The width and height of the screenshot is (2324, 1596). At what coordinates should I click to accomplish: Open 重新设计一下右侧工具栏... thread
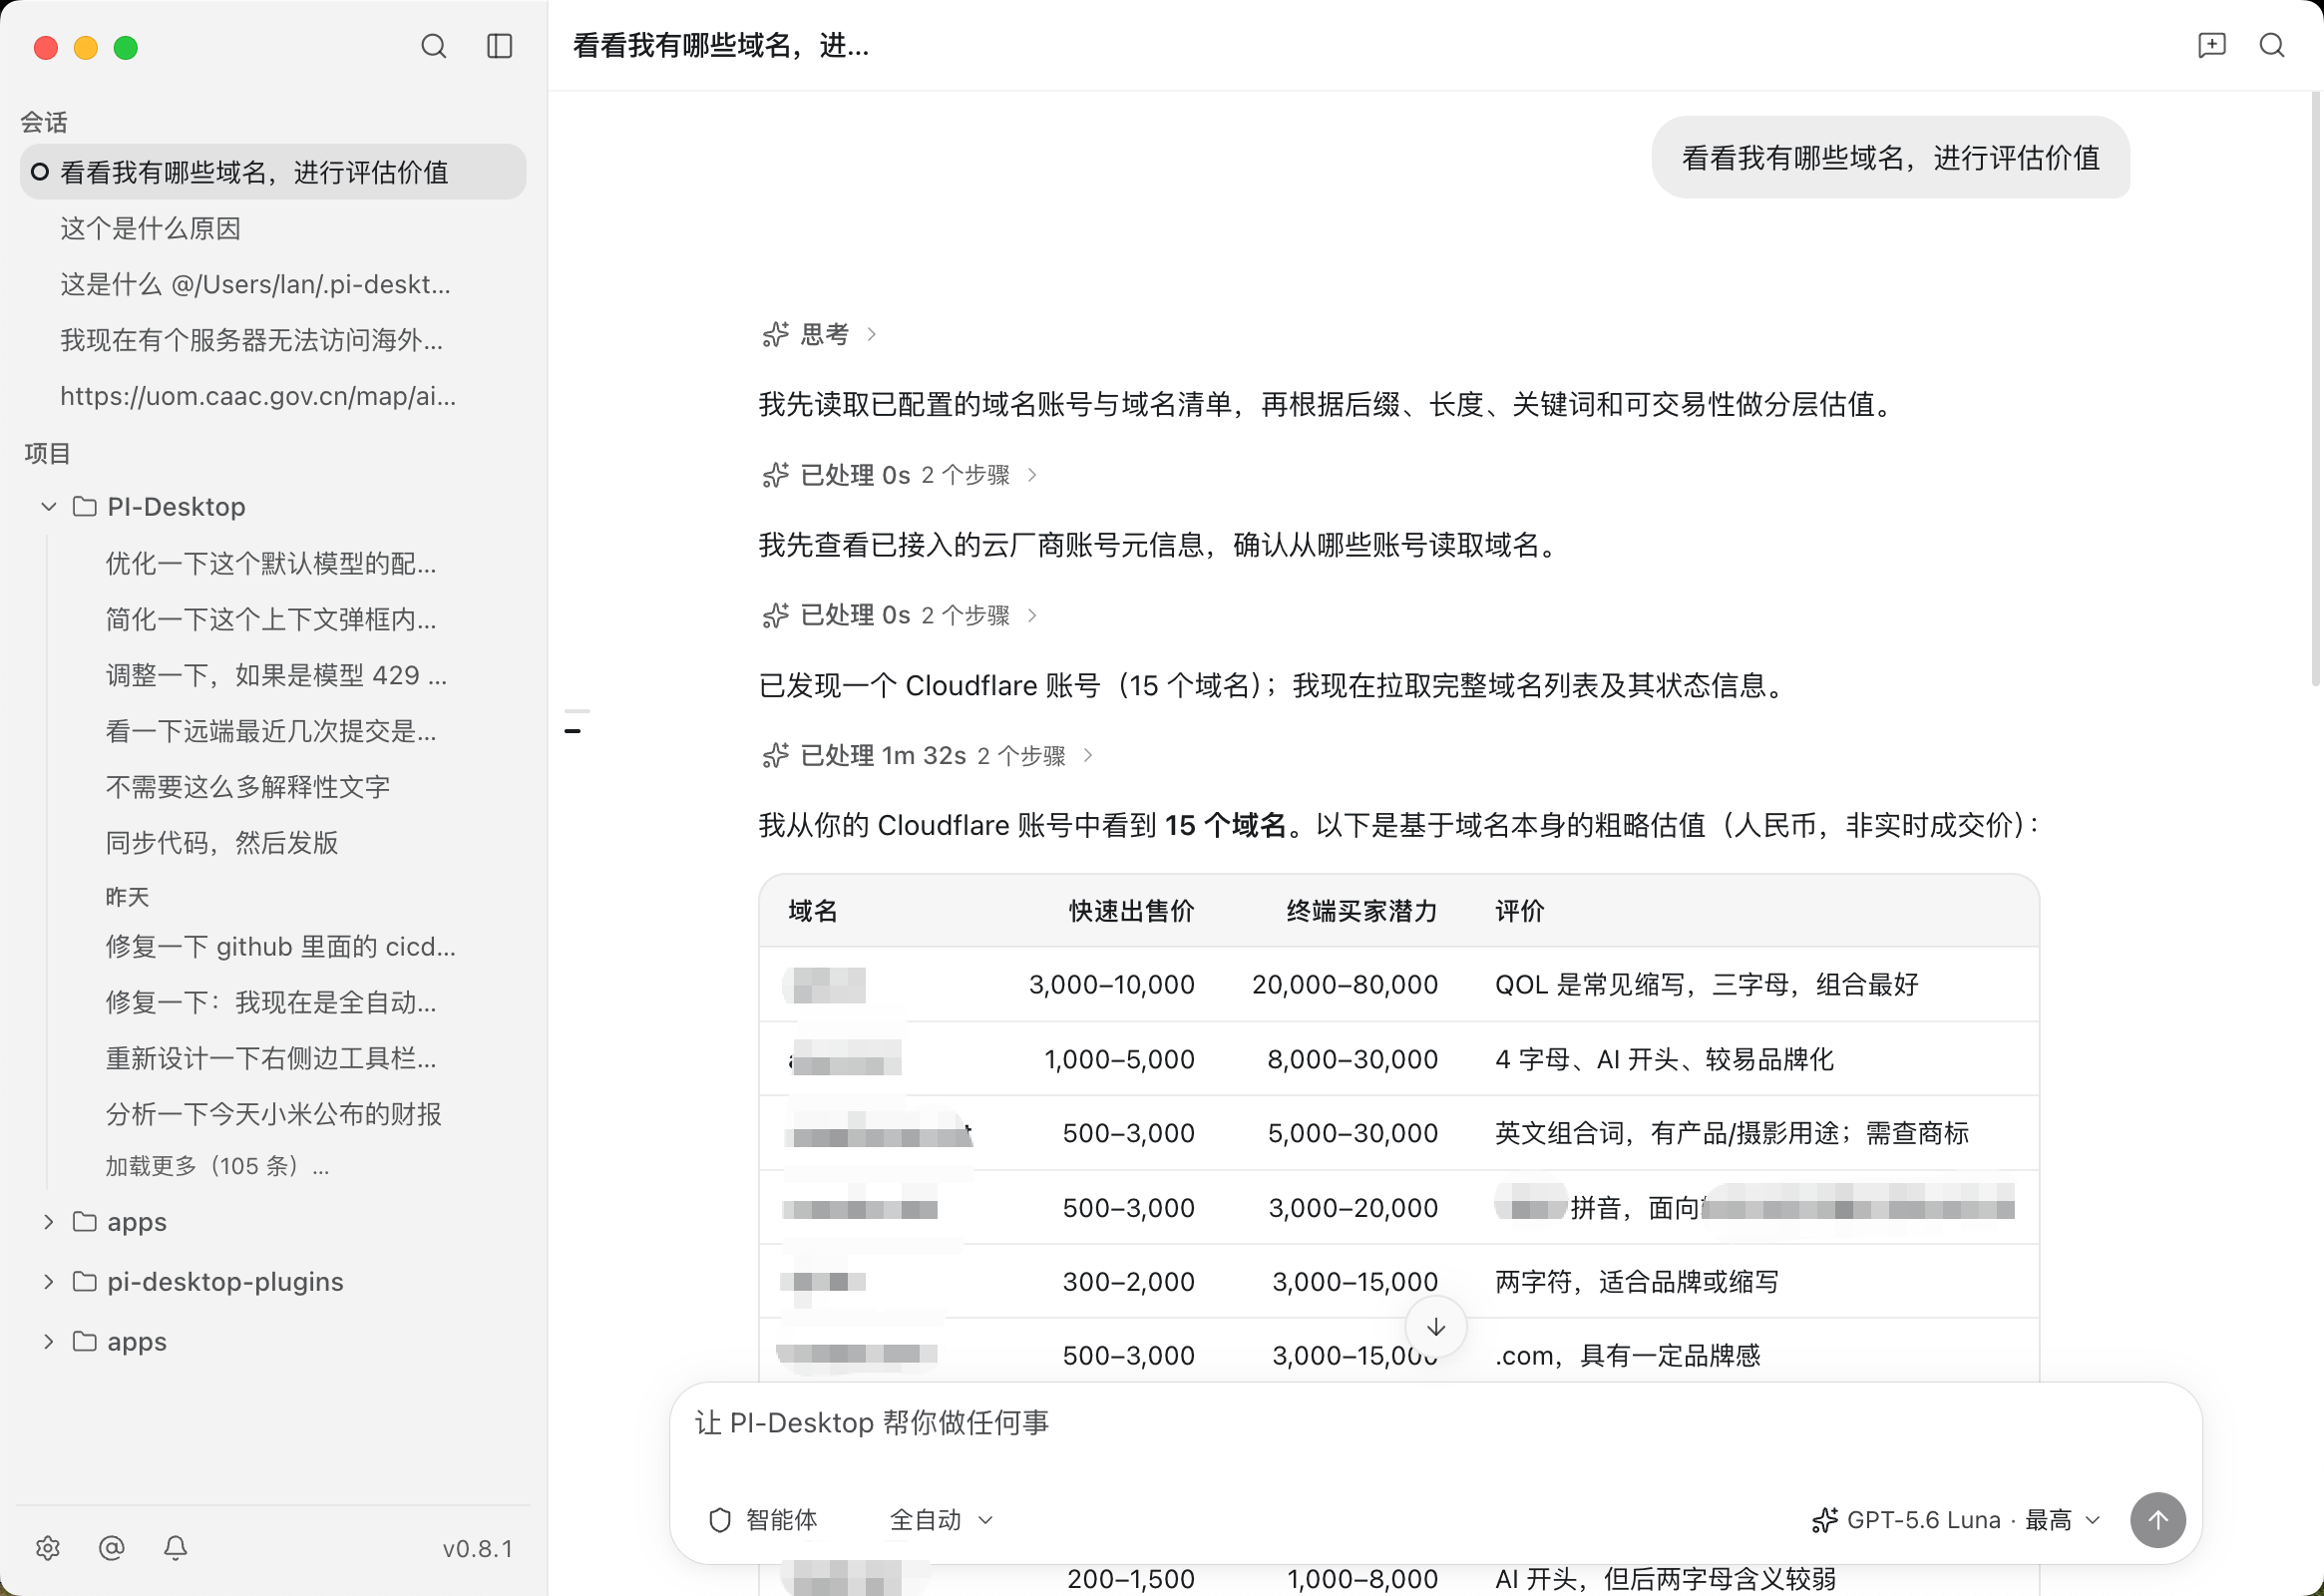(271, 1059)
